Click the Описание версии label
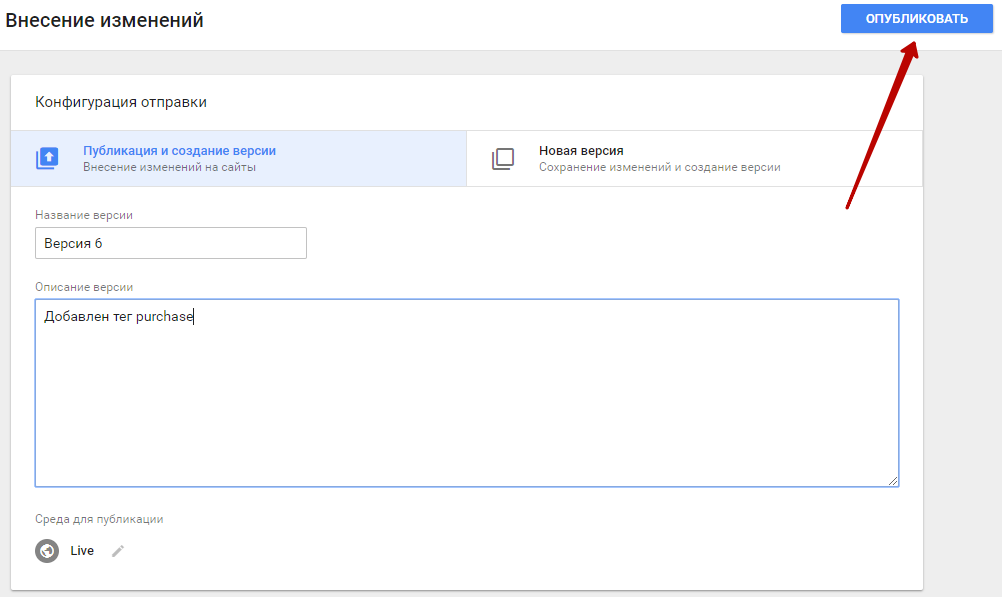This screenshot has height=597, width=1002. pyautogui.click(x=84, y=287)
